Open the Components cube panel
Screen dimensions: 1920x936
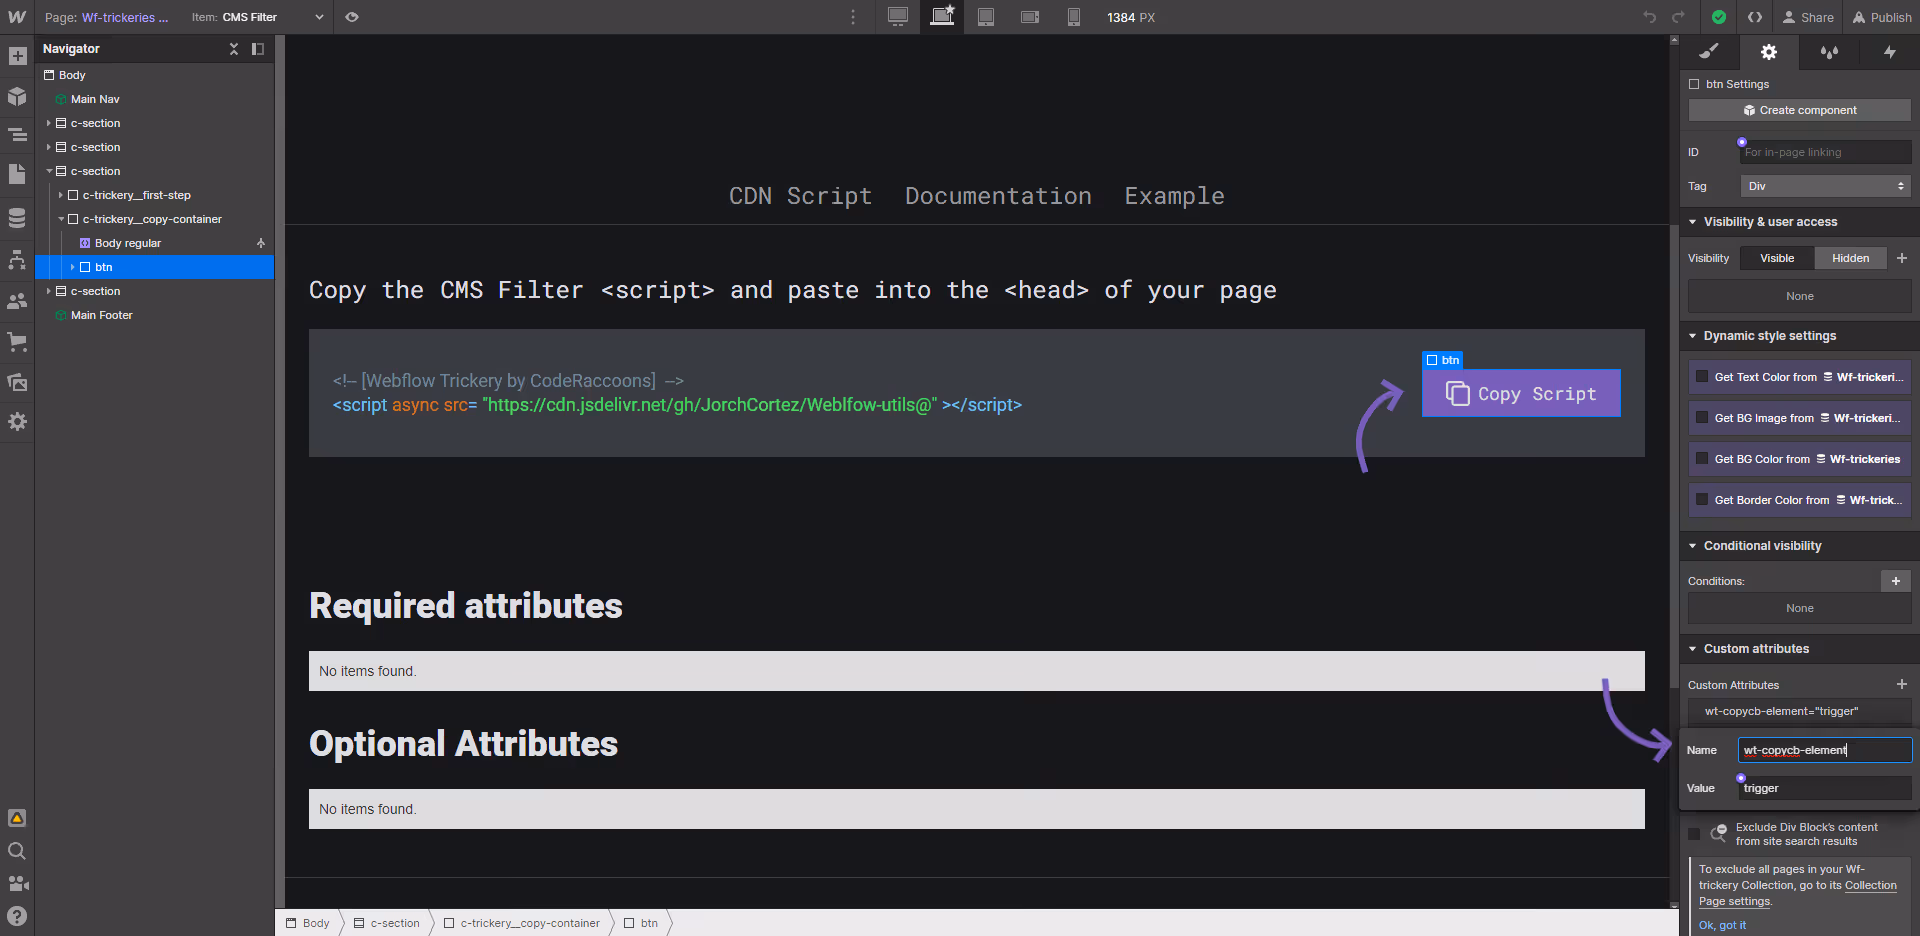(17, 96)
